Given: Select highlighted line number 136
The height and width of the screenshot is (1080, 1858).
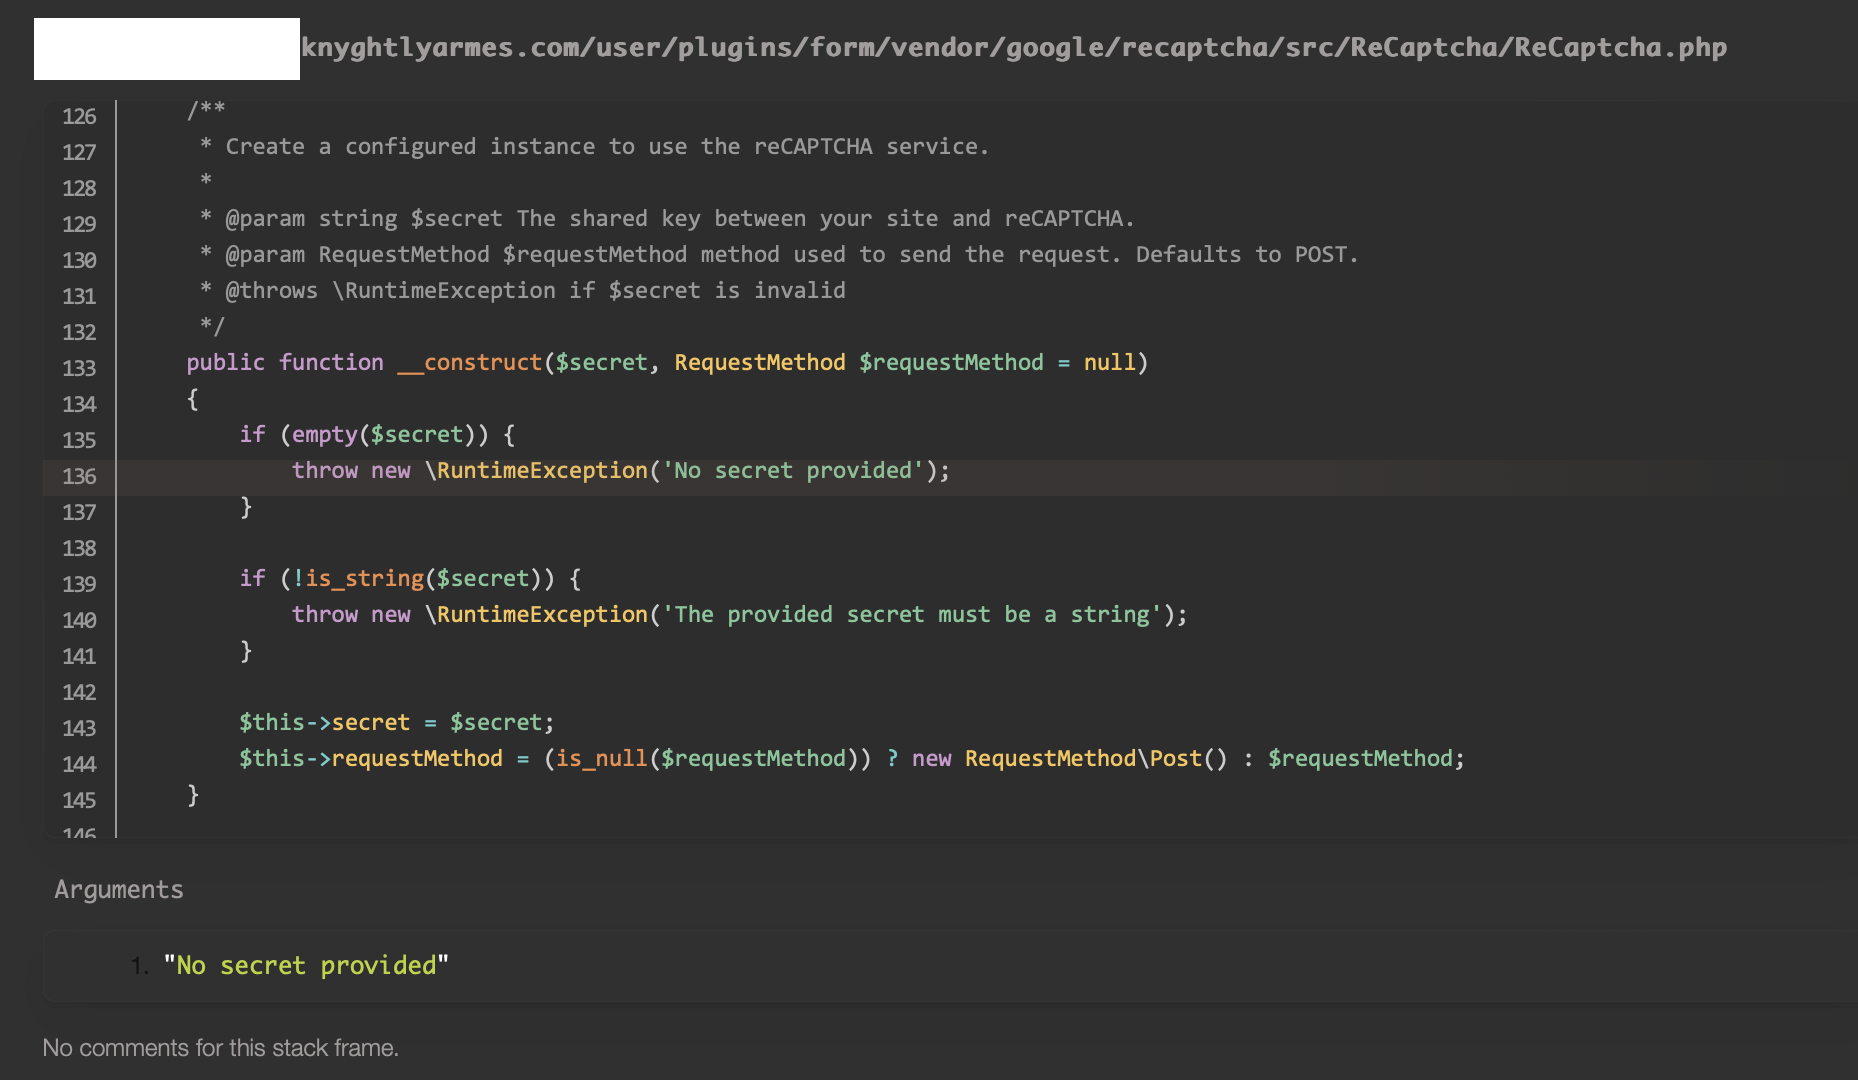Looking at the screenshot, I should [79, 476].
